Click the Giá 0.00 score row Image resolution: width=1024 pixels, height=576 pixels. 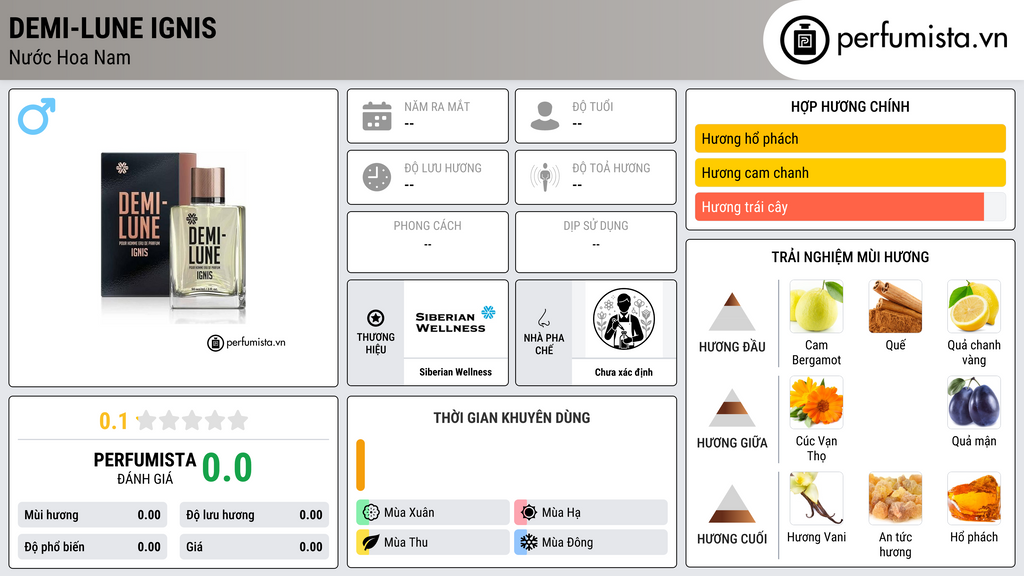click(254, 547)
